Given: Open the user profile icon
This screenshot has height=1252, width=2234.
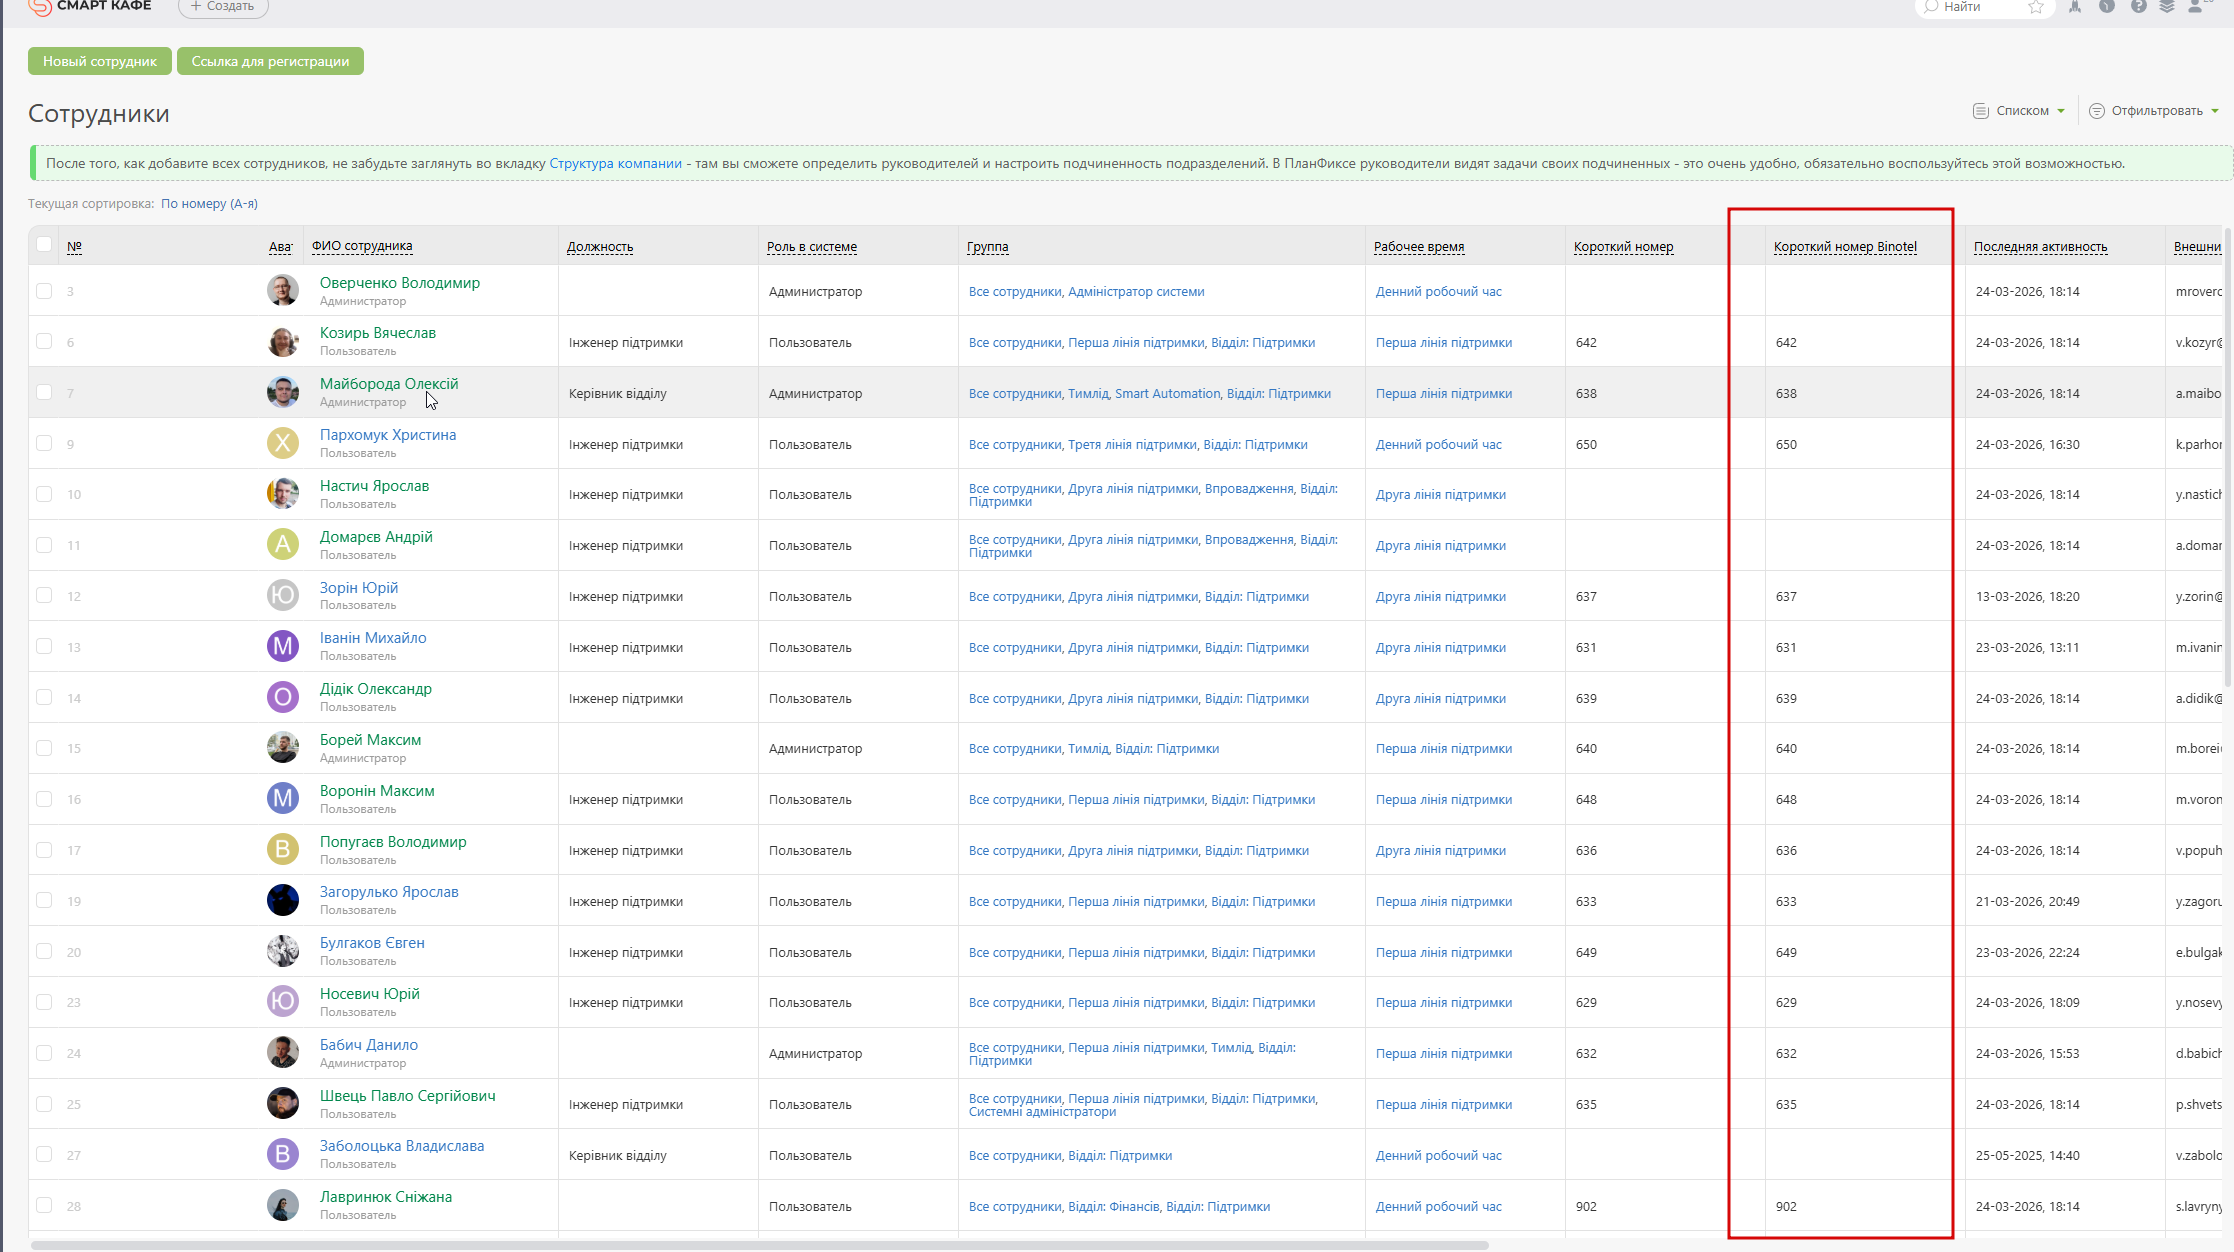Looking at the screenshot, I should pyautogui.click(x=2195, y=6).
